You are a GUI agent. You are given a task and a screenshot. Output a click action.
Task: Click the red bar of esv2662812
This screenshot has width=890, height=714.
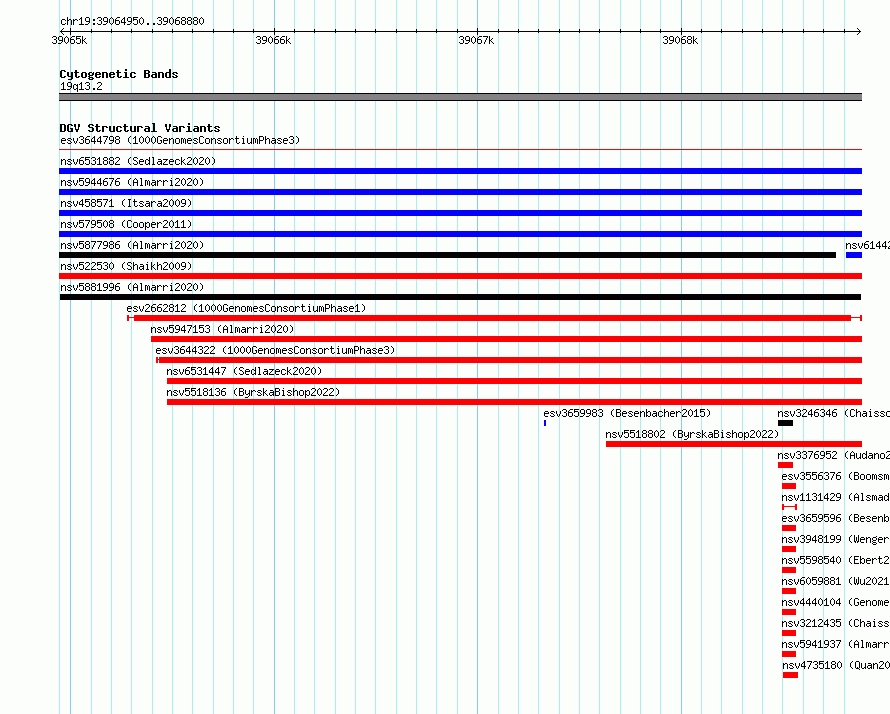pyautogui.click(x=494, y=318)
